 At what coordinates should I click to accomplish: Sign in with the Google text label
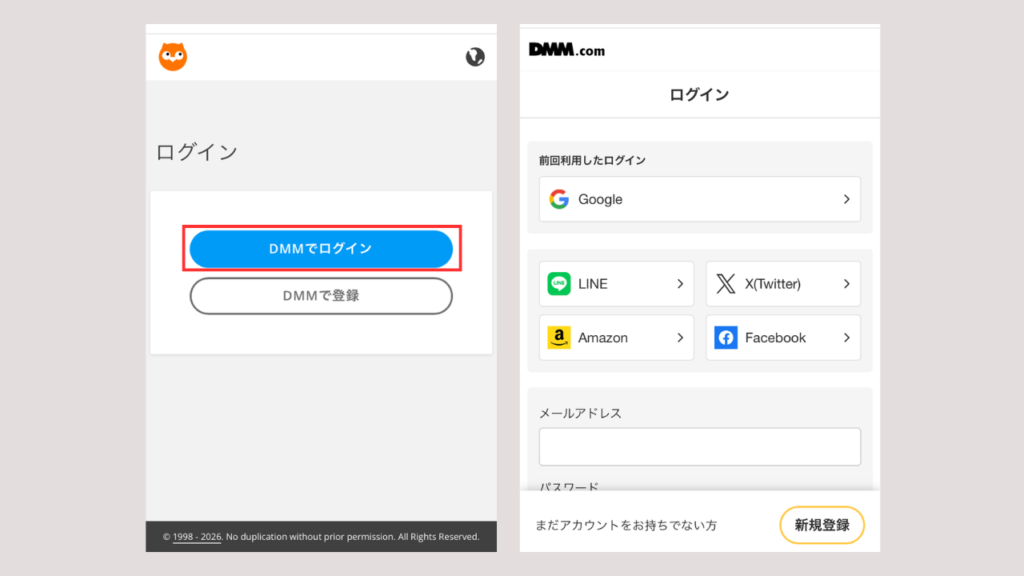tap(600, 199)
